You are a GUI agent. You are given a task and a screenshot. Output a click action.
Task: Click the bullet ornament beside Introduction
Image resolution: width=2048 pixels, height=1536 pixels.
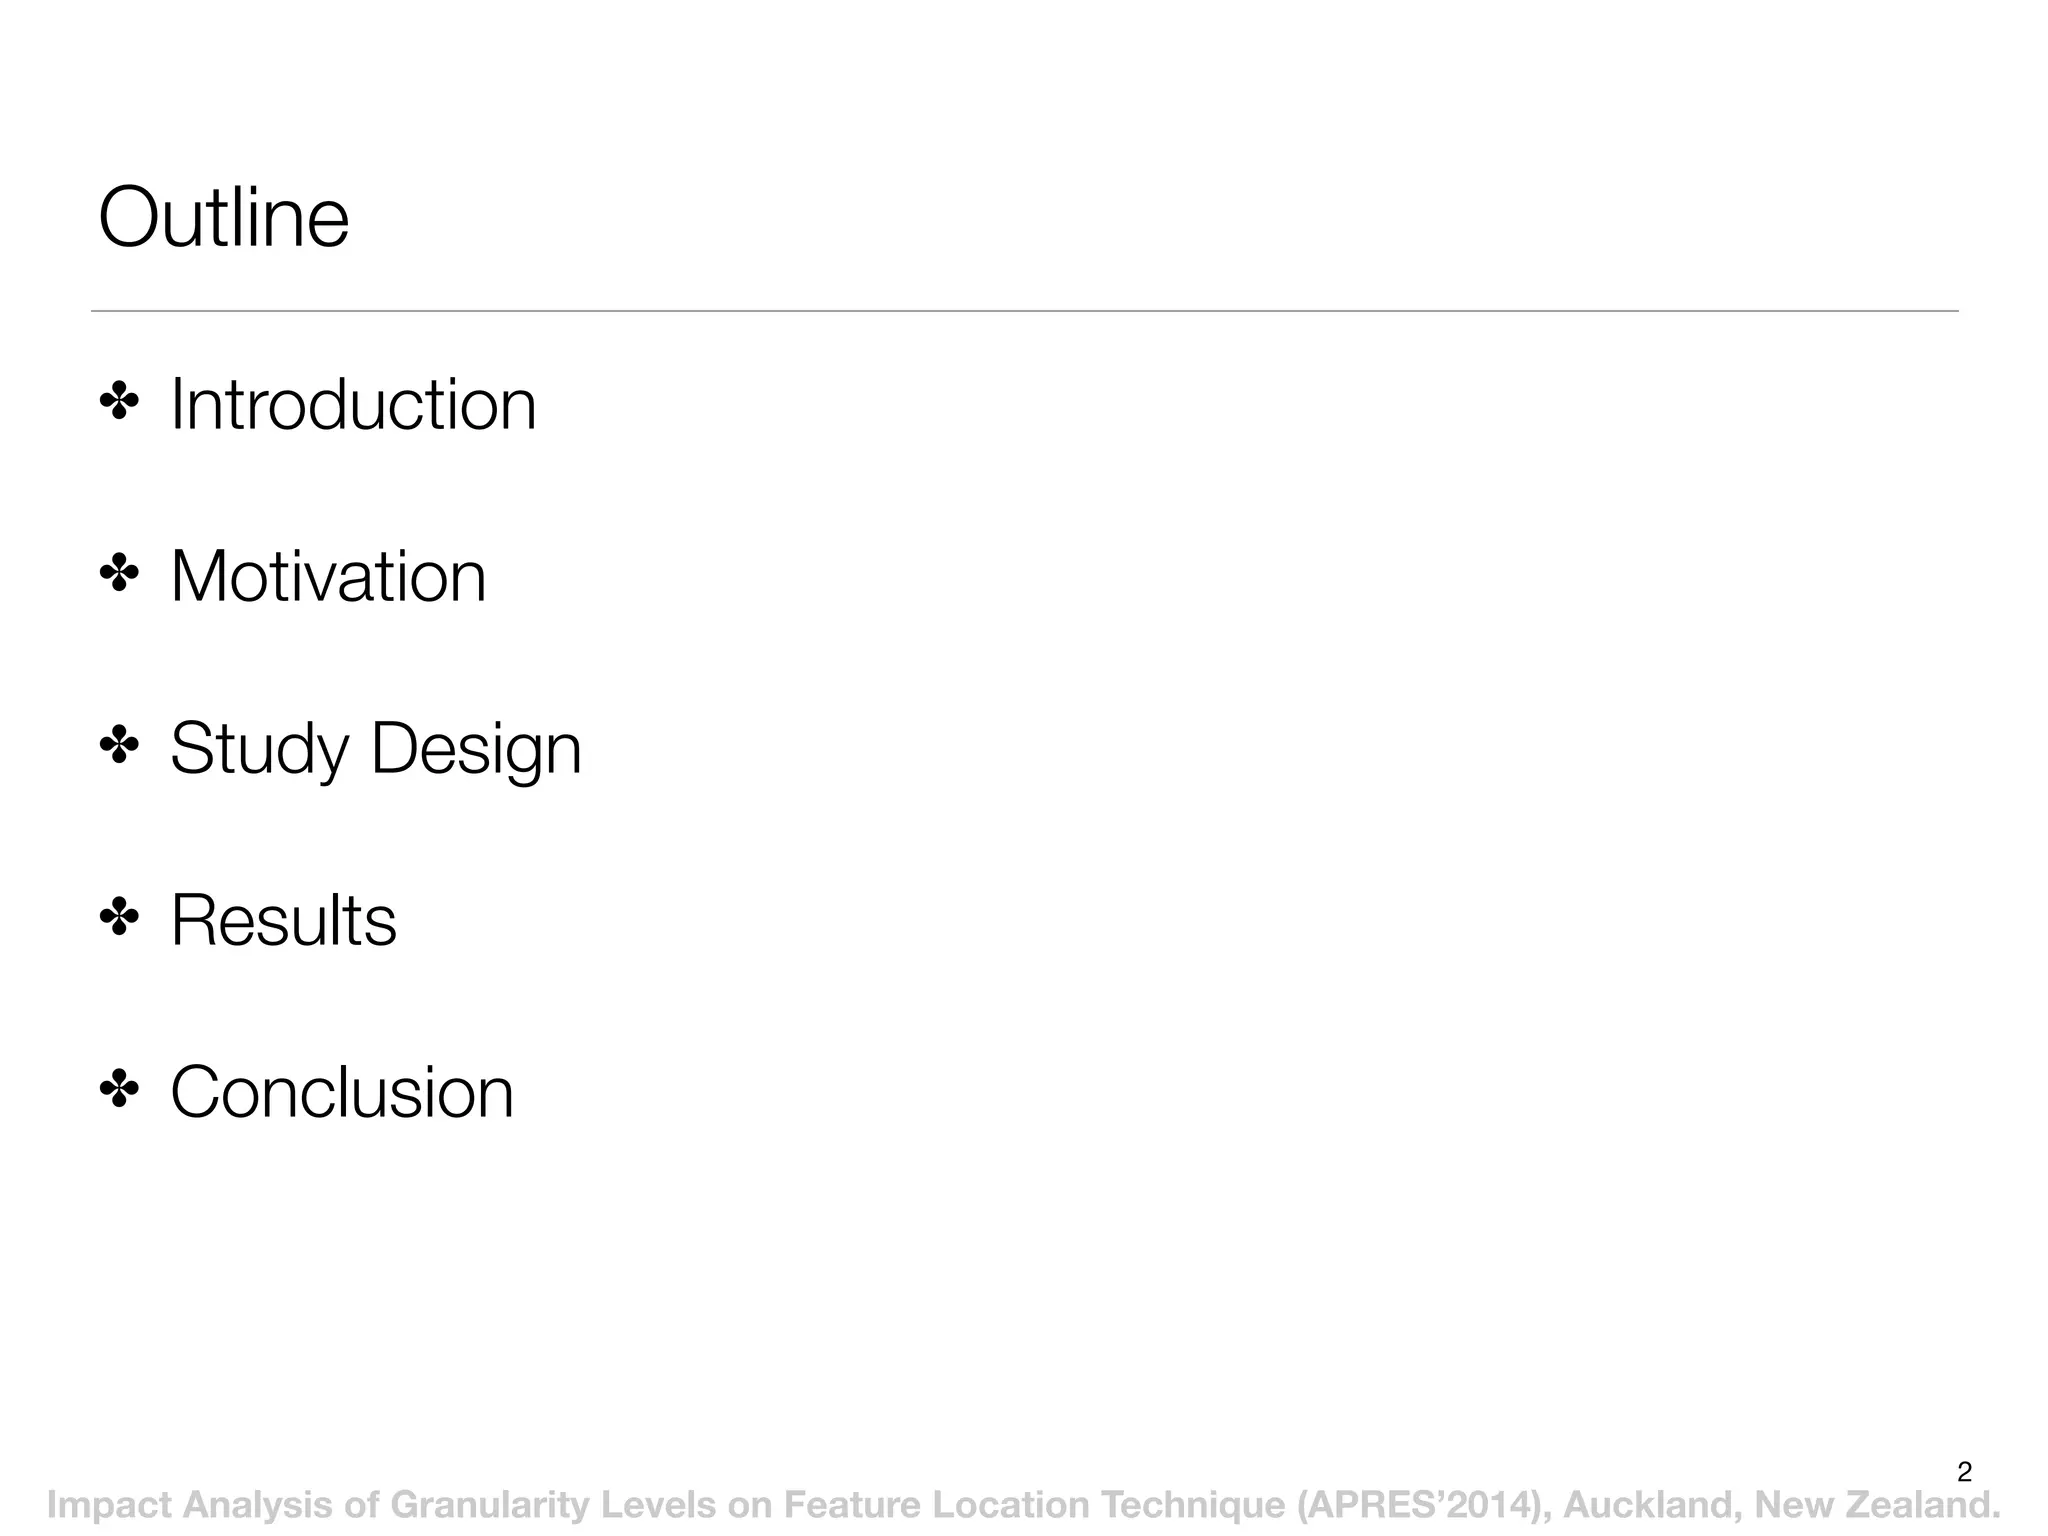point(120,402)
